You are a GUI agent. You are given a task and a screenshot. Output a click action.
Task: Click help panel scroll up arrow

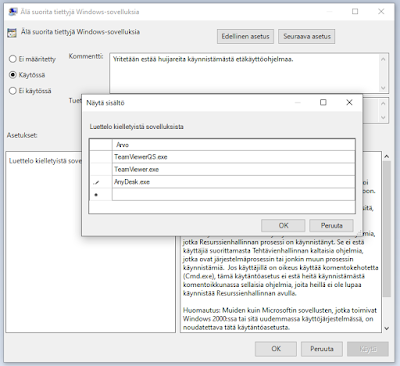pos(386,156)
